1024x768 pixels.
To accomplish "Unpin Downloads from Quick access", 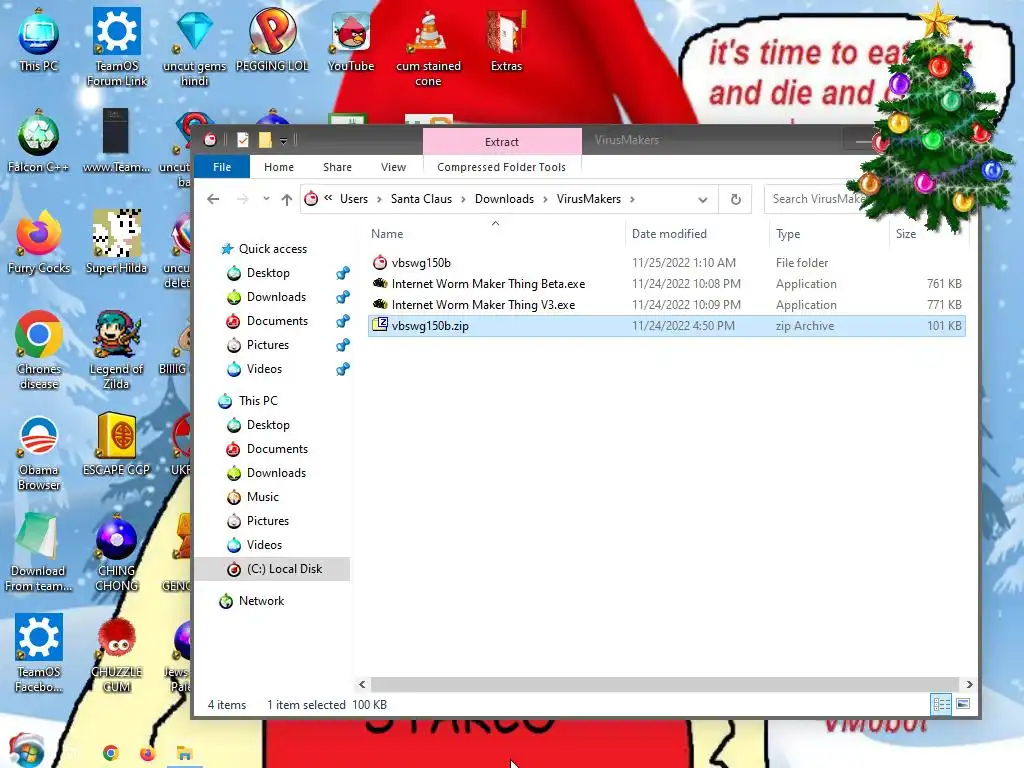I will [x=343, y=297].
